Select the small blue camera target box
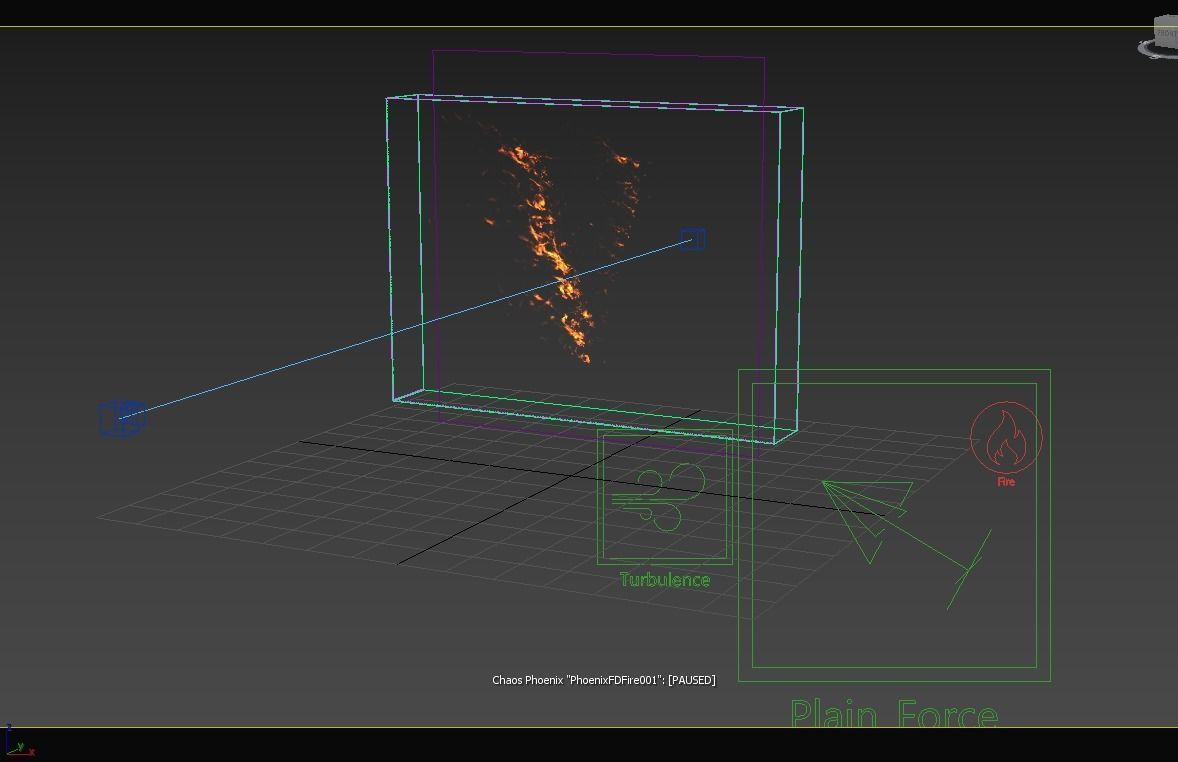This screenshot has width=1178, height=762. 693,239
